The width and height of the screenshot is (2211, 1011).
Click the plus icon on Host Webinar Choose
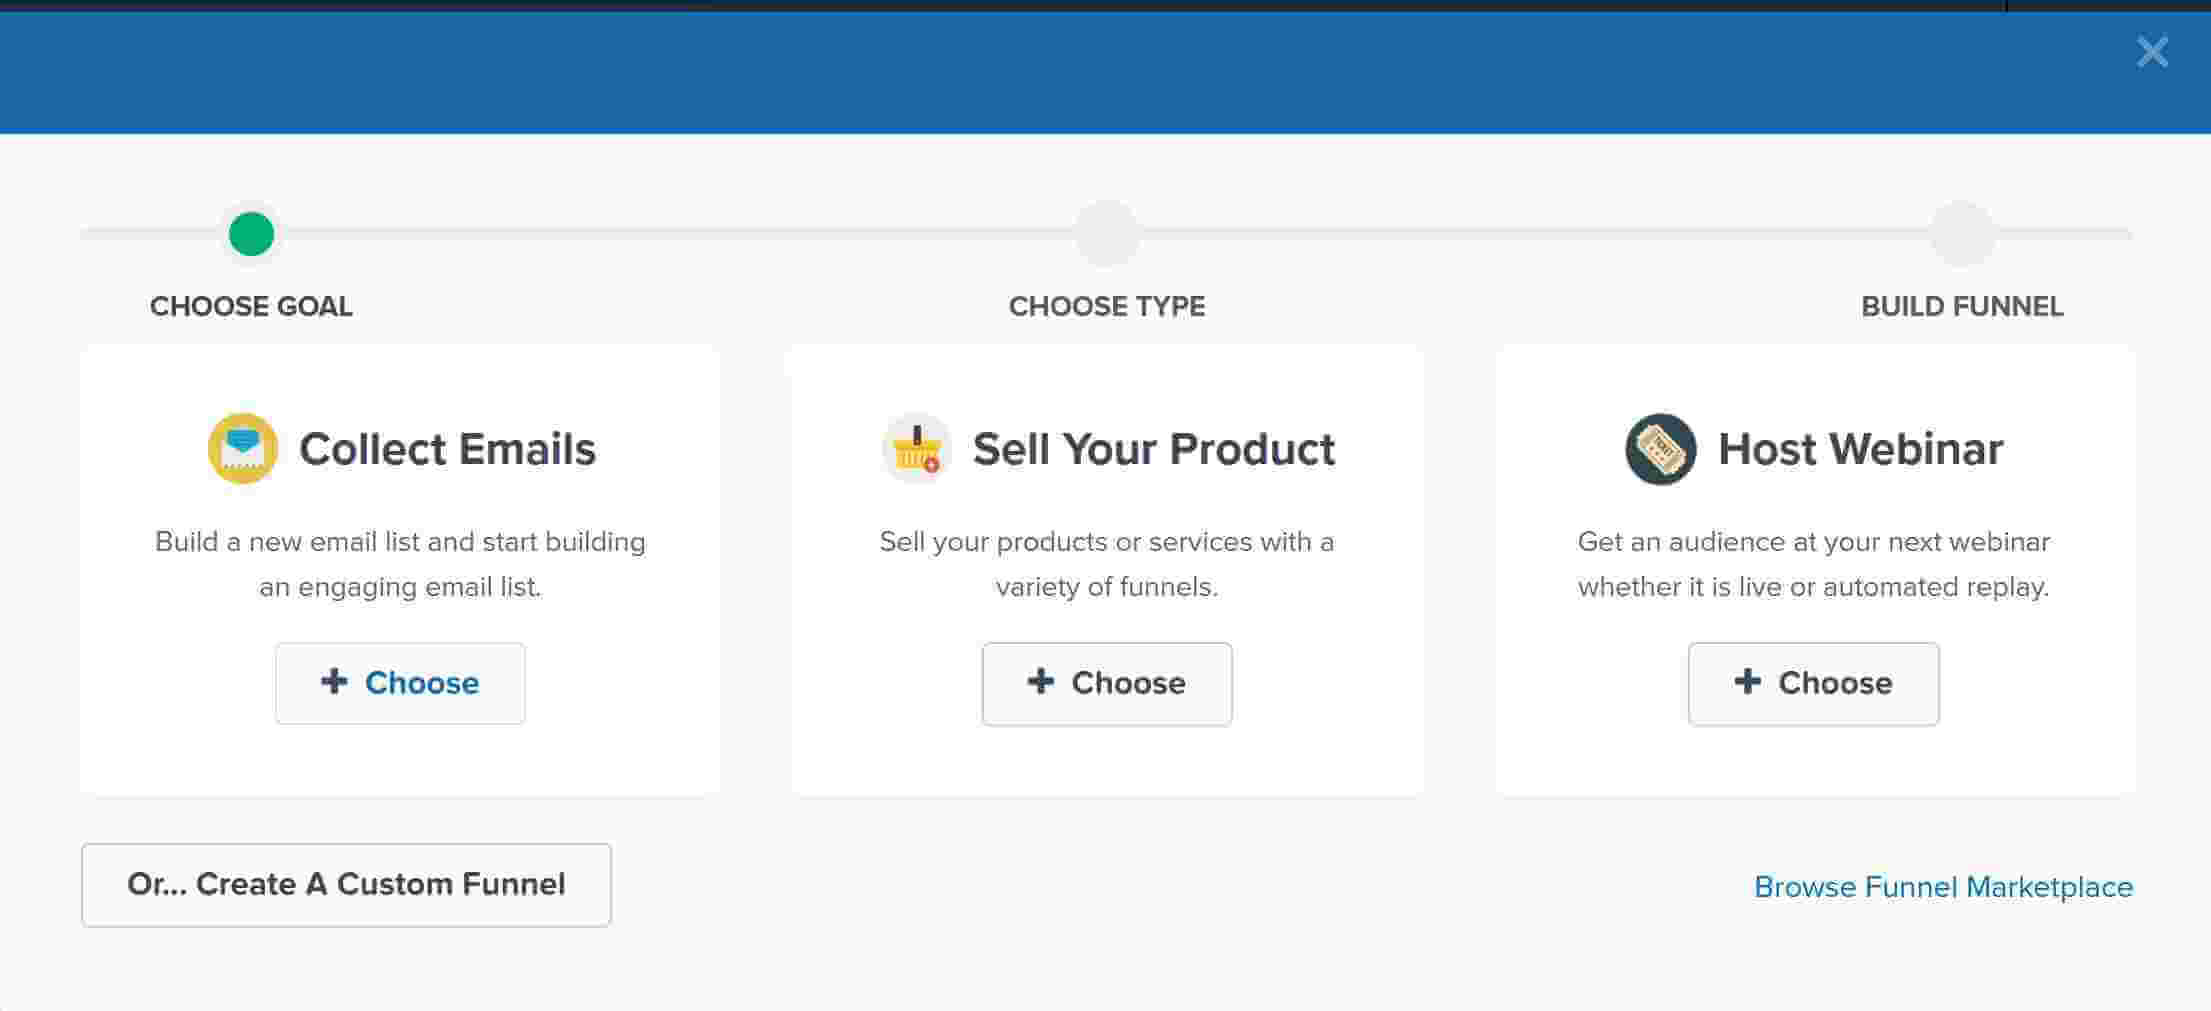pos(1747,682)
